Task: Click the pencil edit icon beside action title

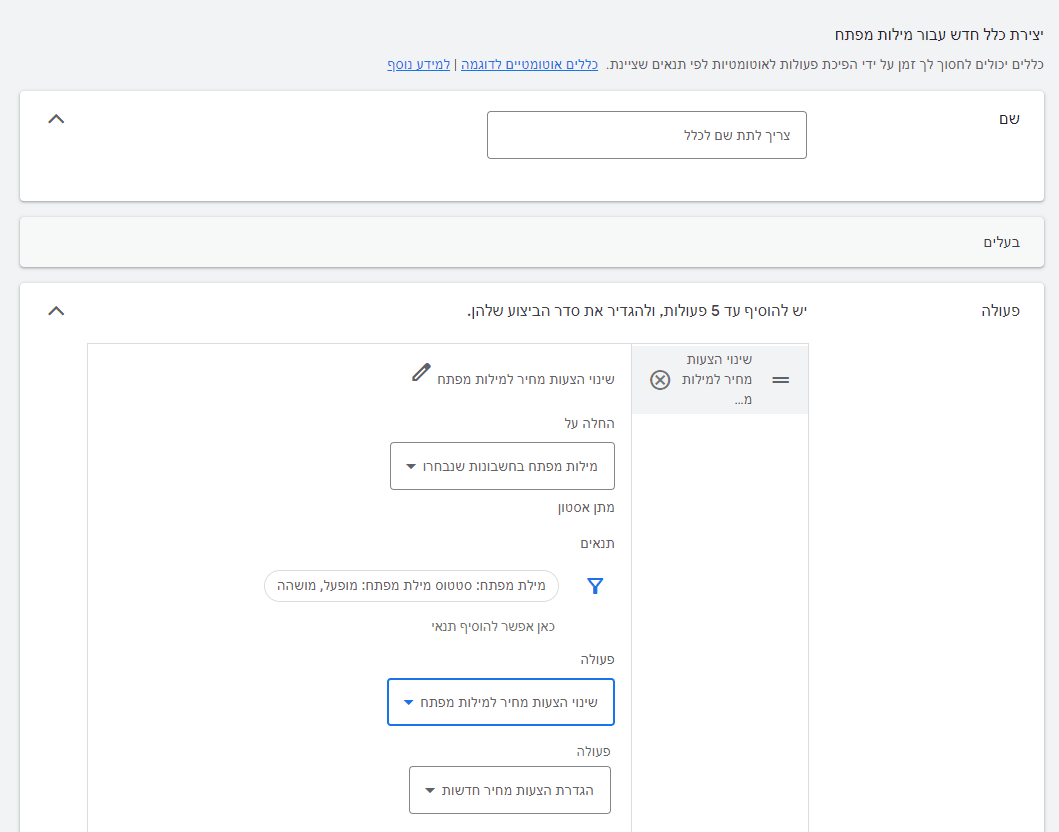Action: 421,373
